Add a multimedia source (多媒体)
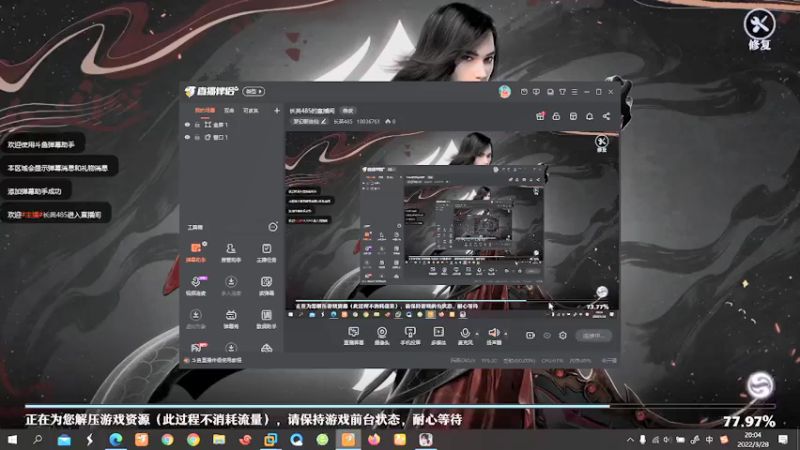The height and width of the screenshot is (450, 800). (438, 336)
